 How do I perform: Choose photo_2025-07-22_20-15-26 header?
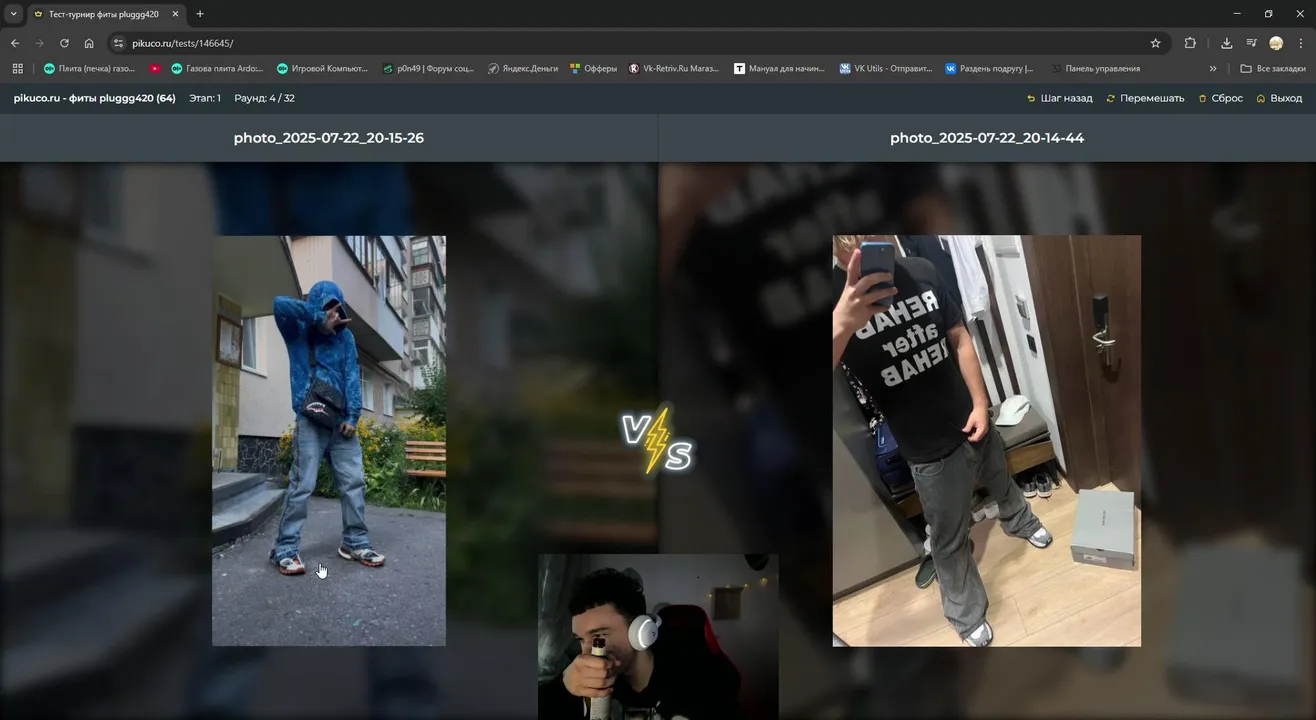[329, 138]
